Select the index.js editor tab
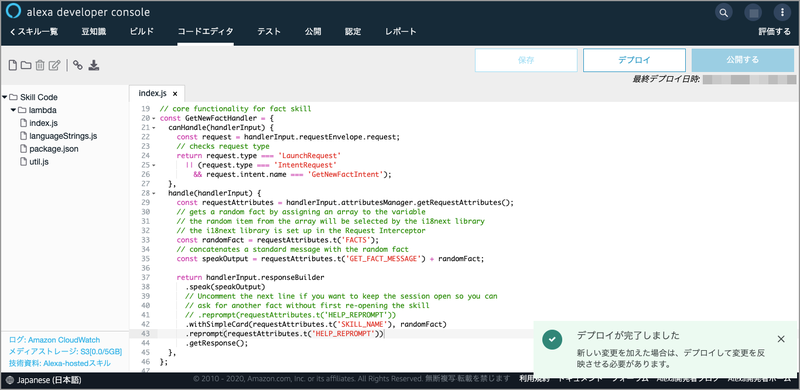Screen dimensions: 800x390 [x=153, y=93]
